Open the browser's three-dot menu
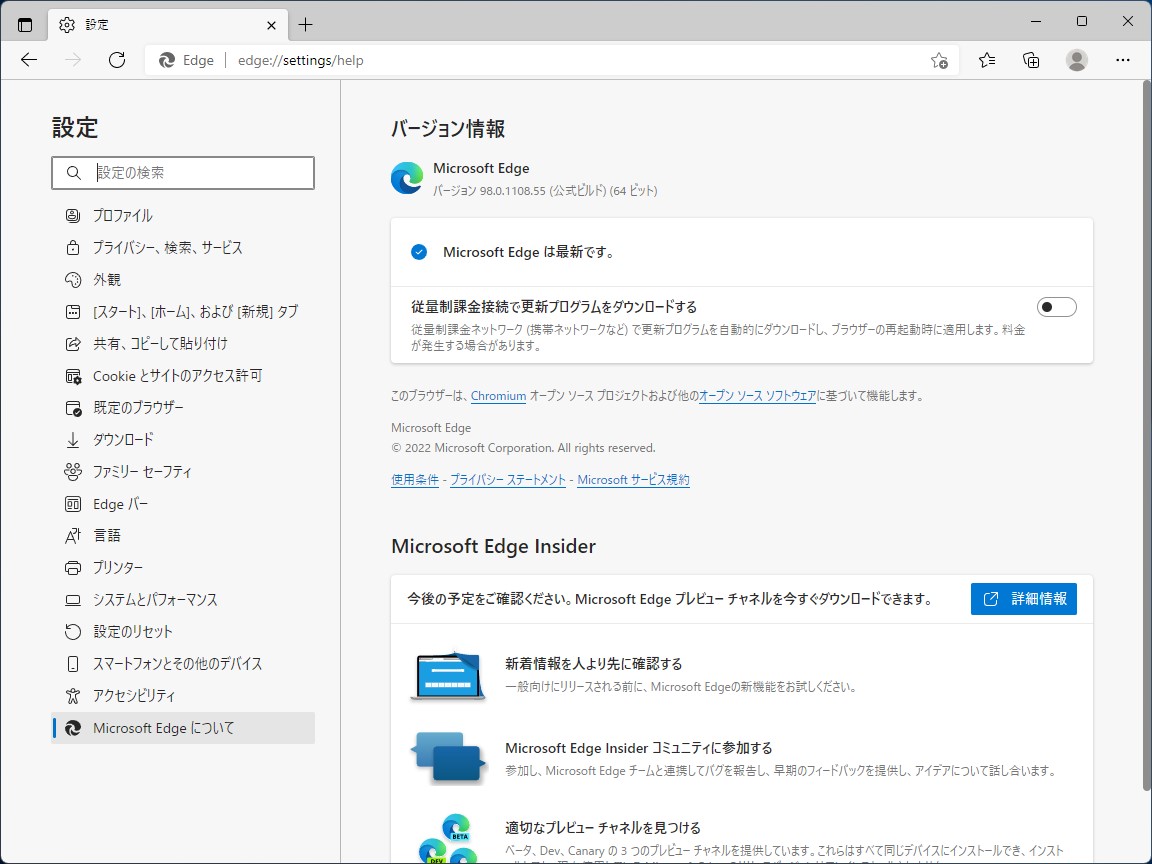1152x864 pixels. tap(1122, 60)
